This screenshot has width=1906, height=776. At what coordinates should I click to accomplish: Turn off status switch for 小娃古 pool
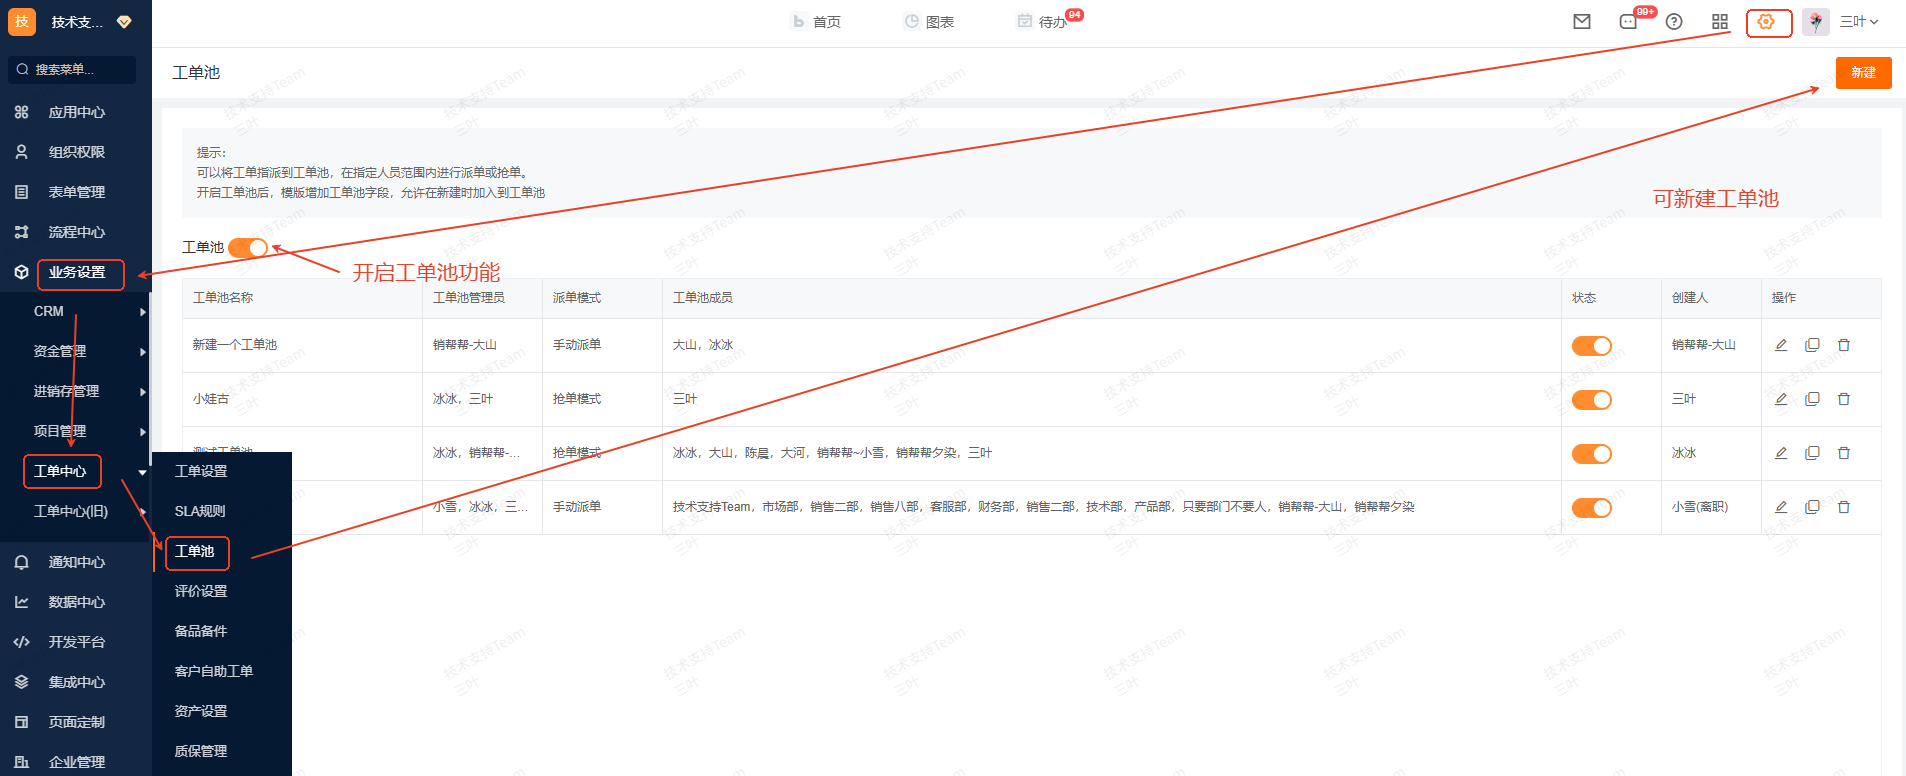(1591, 400)
